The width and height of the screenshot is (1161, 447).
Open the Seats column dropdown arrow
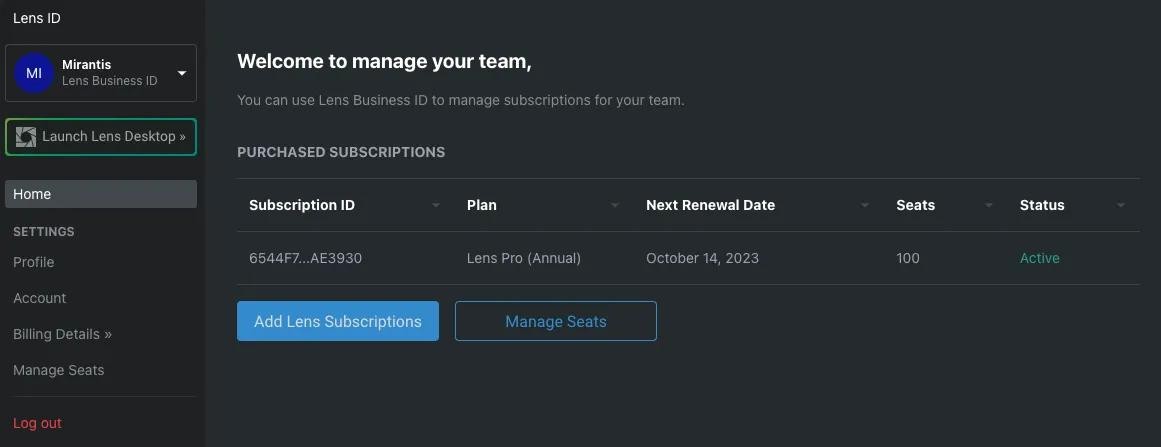pos(989,206)
